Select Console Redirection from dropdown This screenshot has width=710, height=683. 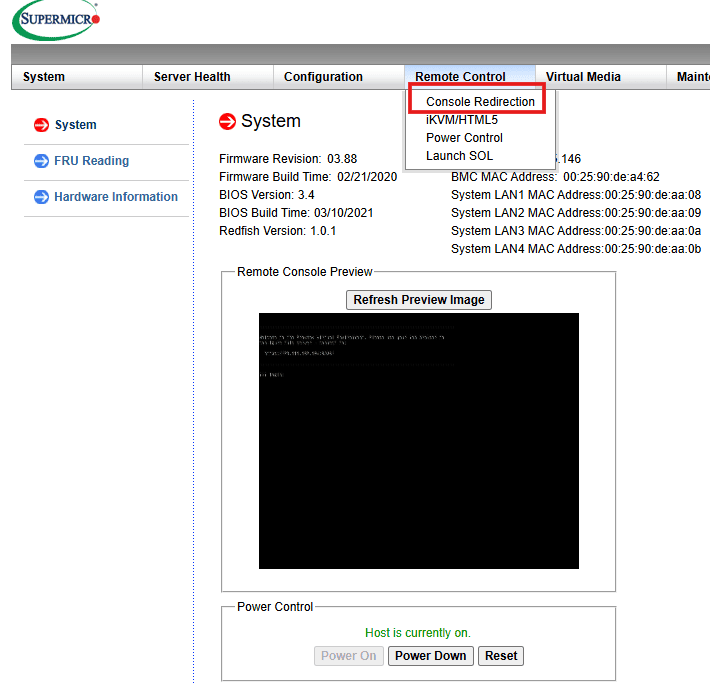(480, 102)
